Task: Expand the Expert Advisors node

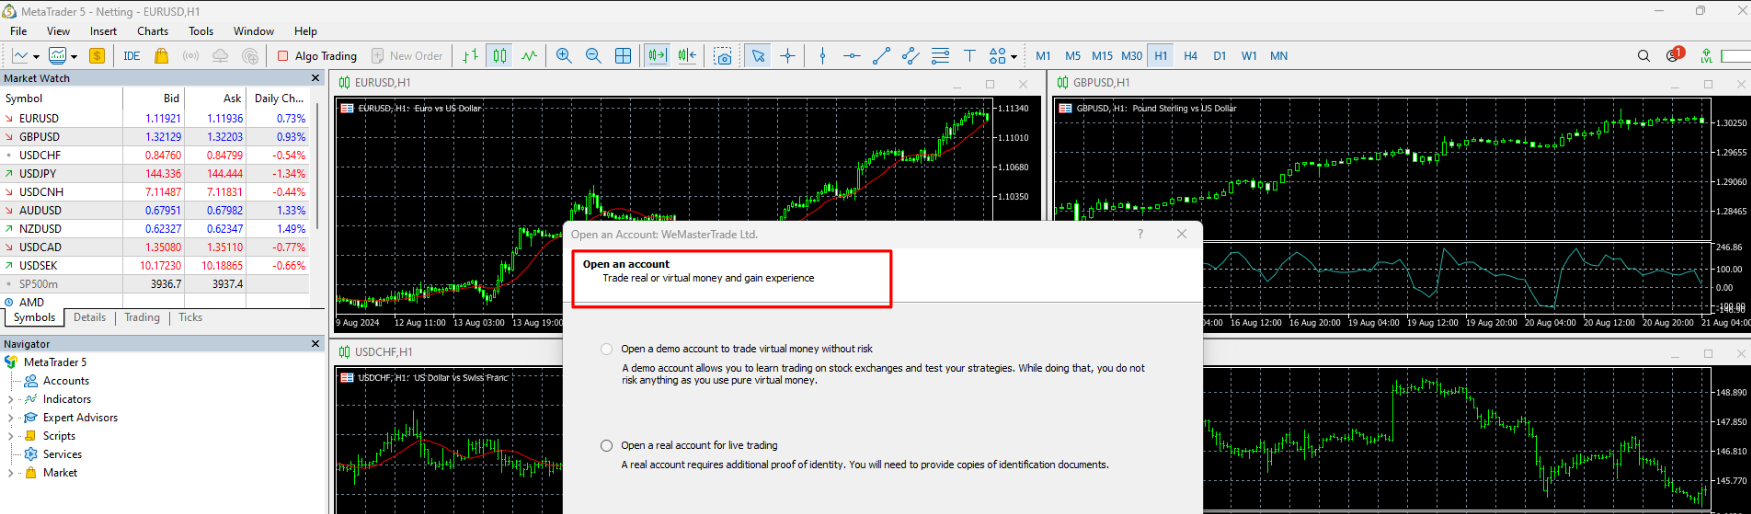Action: 11,418
